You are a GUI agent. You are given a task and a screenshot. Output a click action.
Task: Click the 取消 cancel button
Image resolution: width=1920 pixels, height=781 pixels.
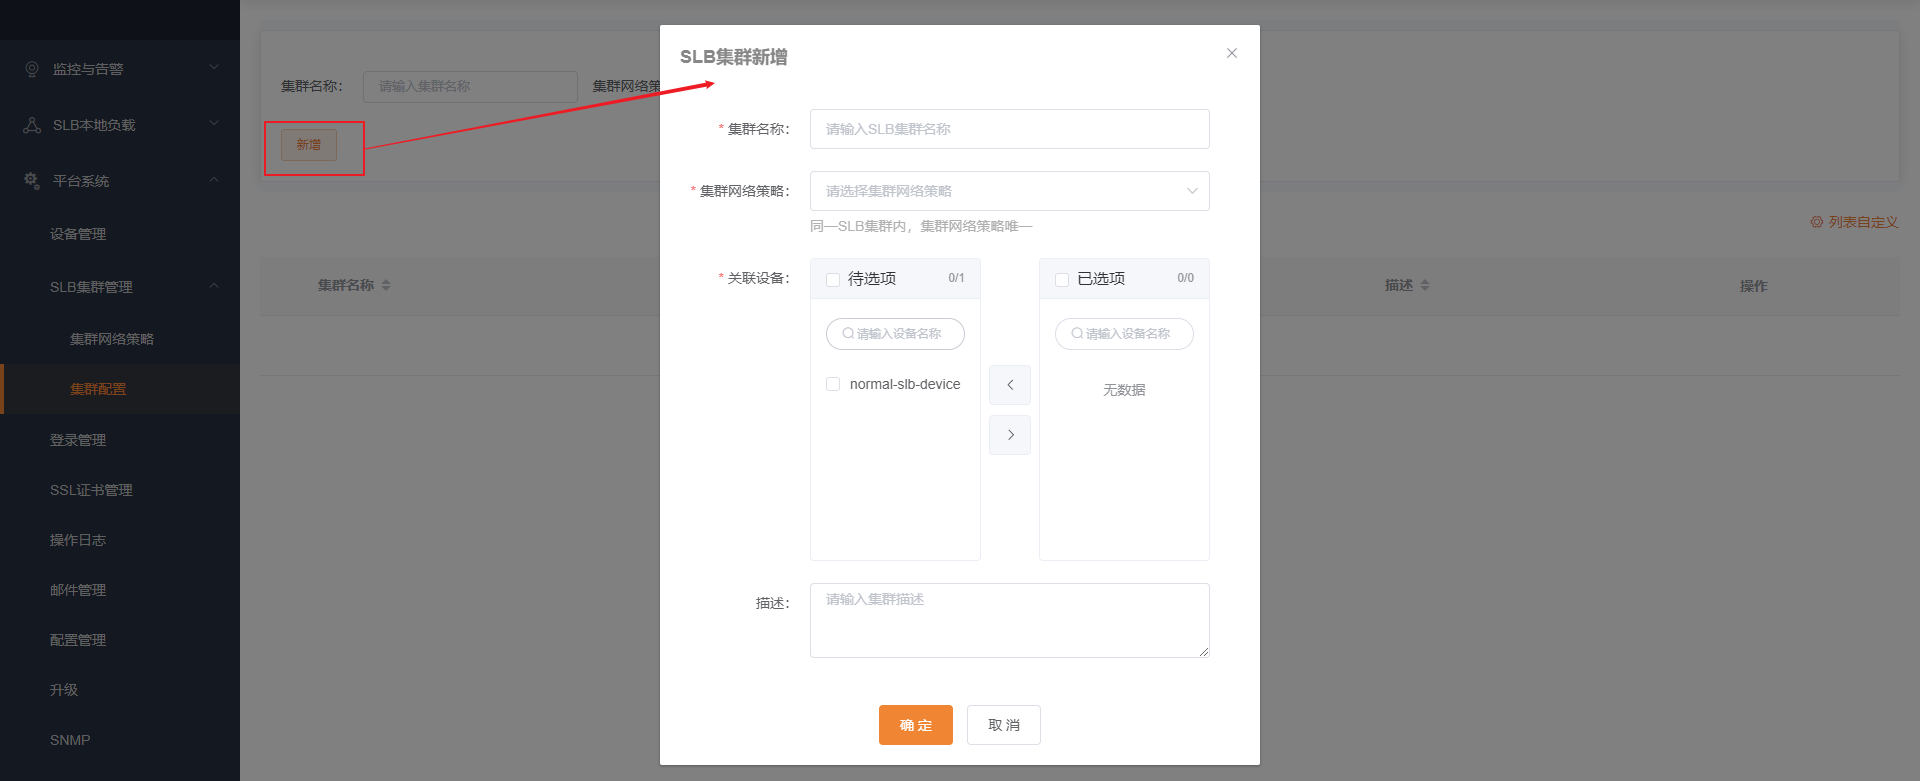pos(1004,725)
